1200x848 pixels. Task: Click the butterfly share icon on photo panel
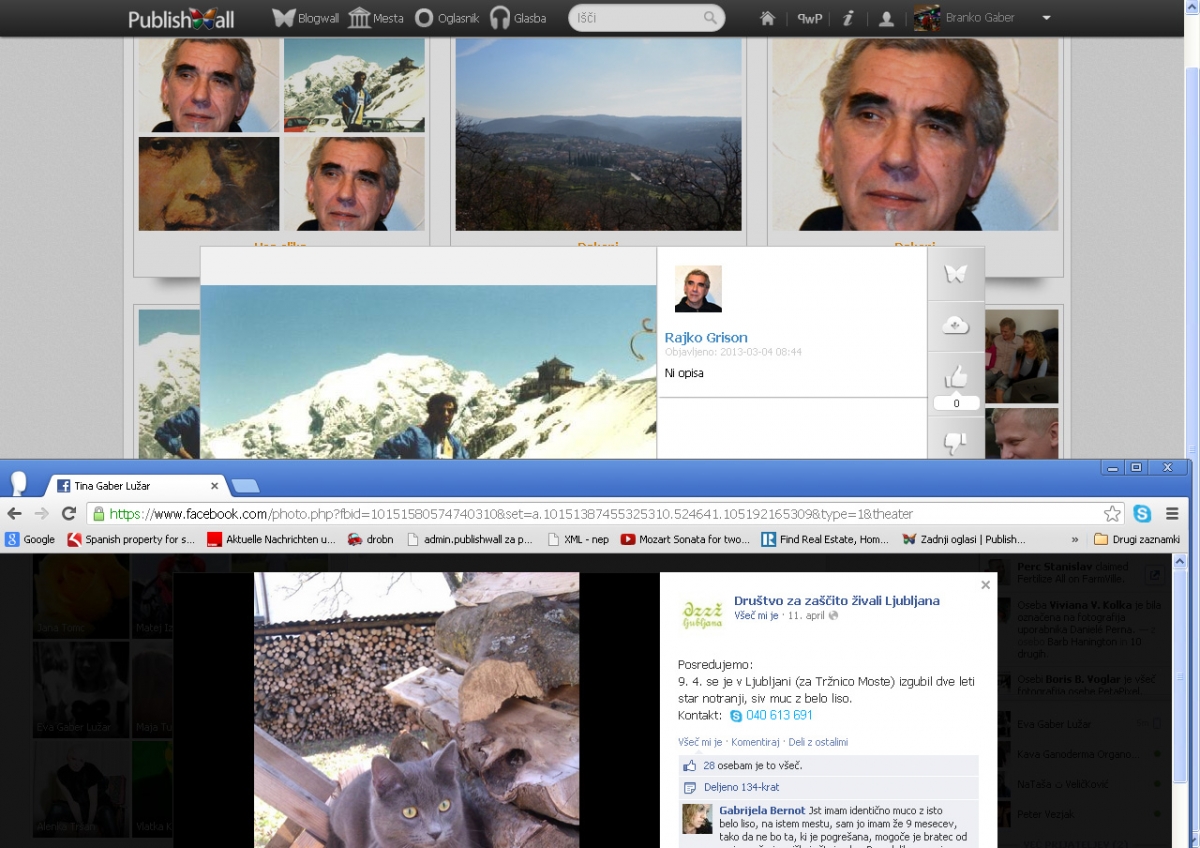956,273
